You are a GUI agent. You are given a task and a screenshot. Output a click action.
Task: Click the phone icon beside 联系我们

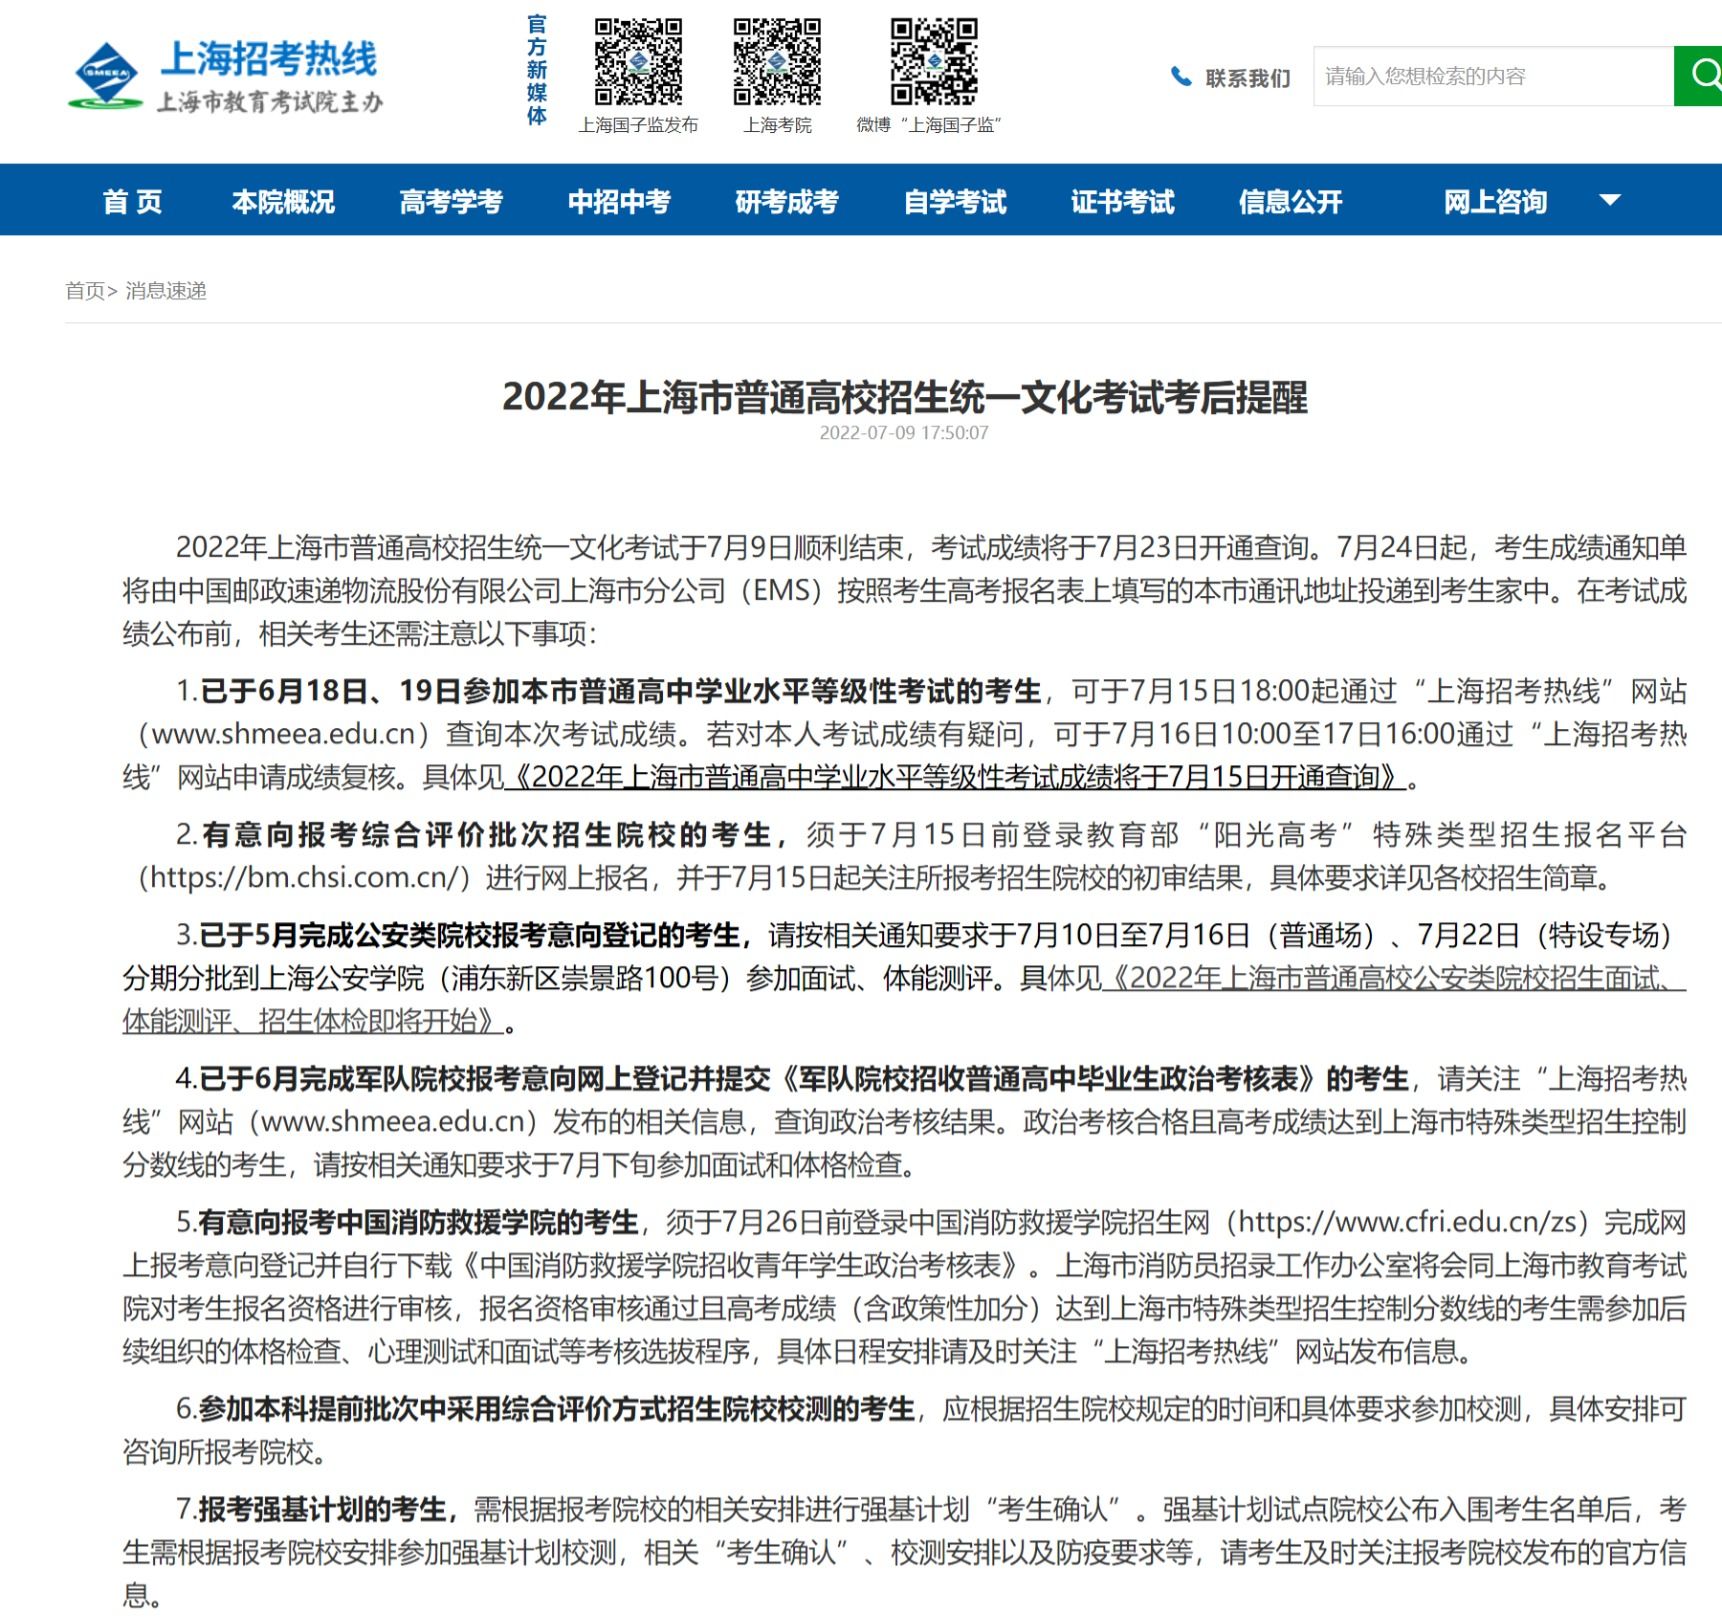pyautogui.click(x=1181, y=77)
